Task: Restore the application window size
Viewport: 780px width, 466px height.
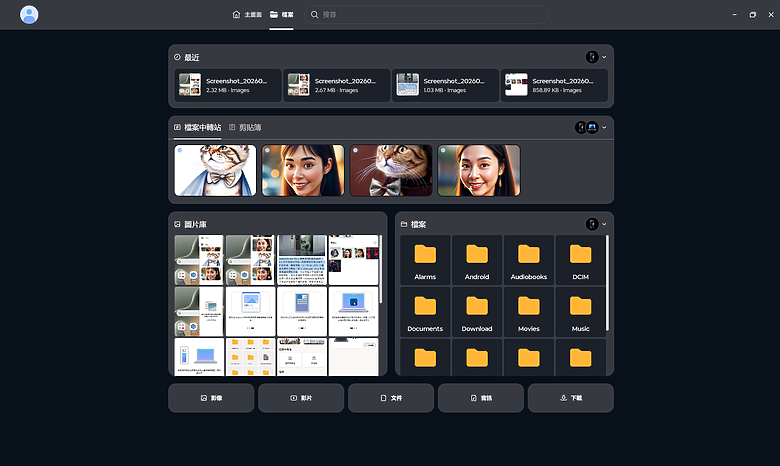Action: click(753, 14)
